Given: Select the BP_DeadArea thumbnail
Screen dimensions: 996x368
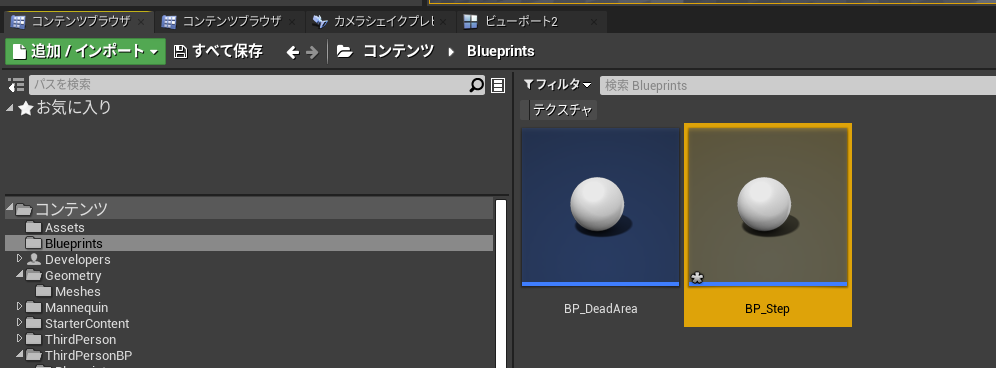Looking at the screenshot, I should 600,207.
